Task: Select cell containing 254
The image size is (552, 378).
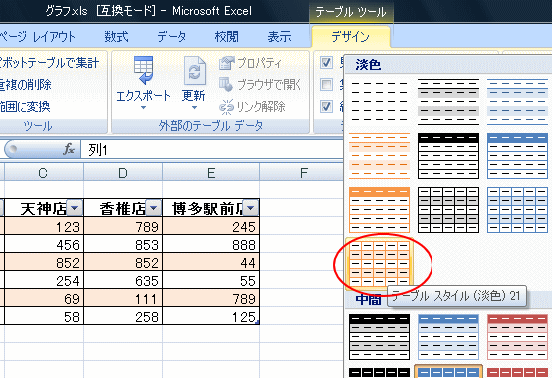Action: 44,281
